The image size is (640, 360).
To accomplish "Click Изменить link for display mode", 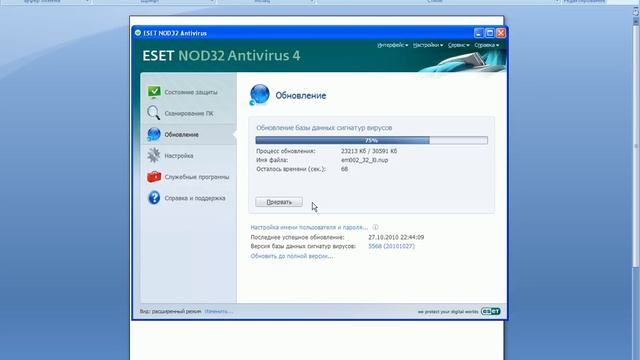I will (219, 311).
